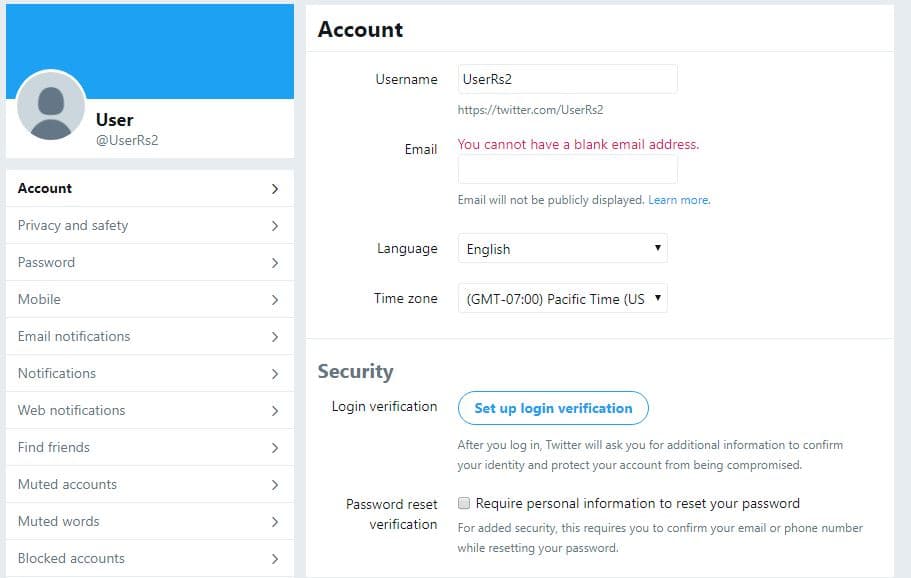
Task: Click the chevron arrow beside Mobile
Action: pyautogui.click(x=275, y=300)
